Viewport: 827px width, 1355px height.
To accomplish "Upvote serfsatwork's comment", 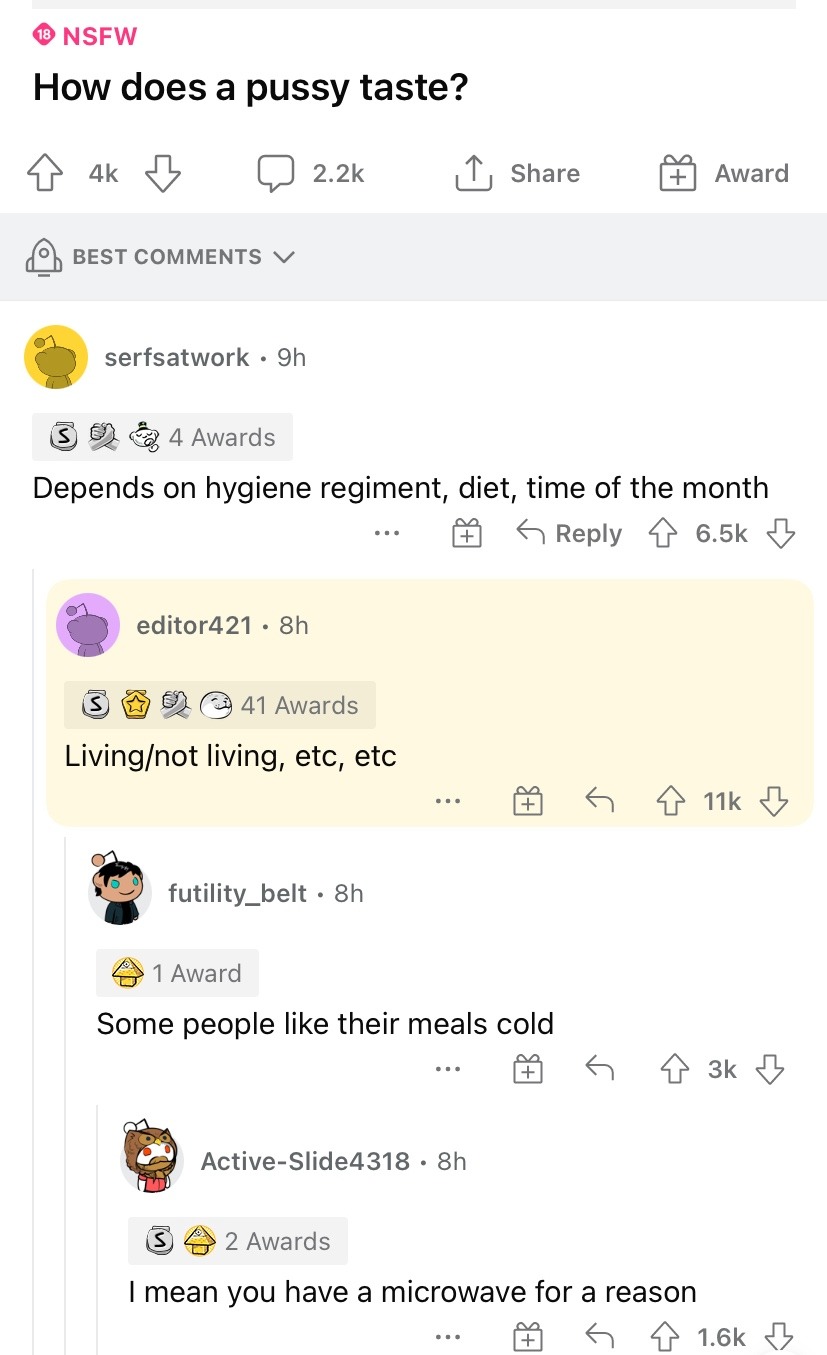I will tap(662, 534).
